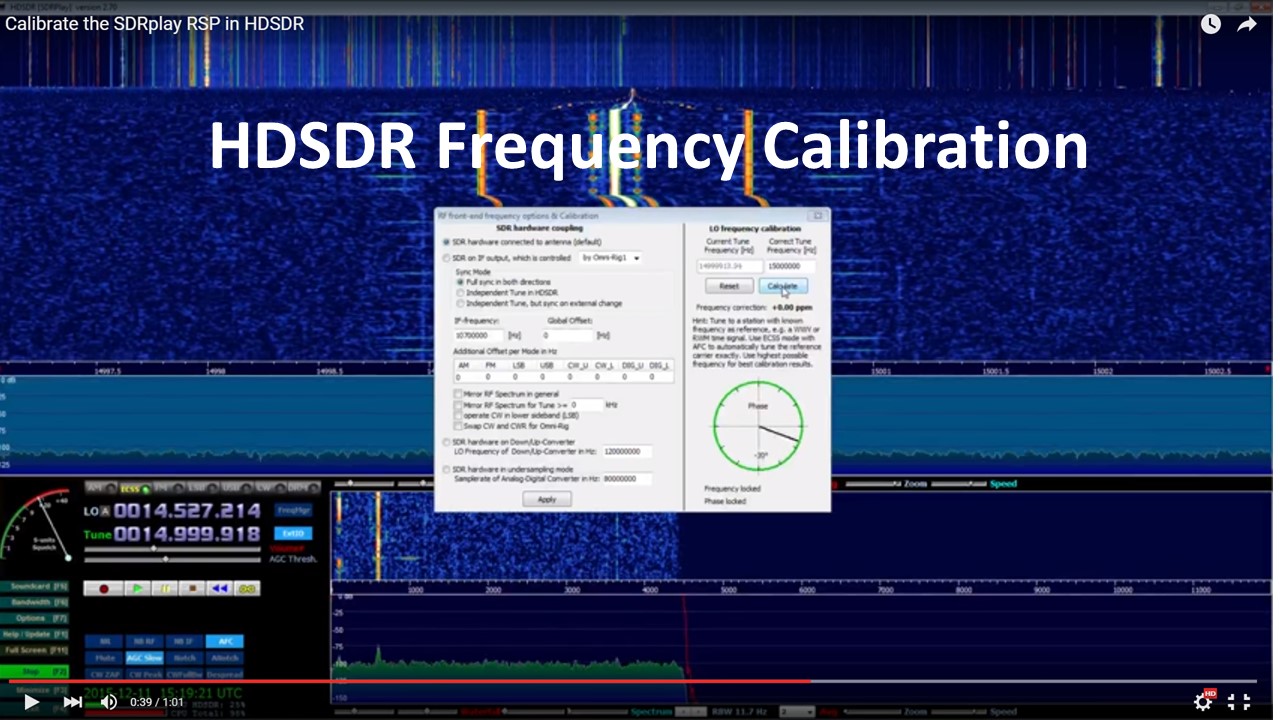Click HDSDR stop playback button
1280x720 pixels.
193,589
